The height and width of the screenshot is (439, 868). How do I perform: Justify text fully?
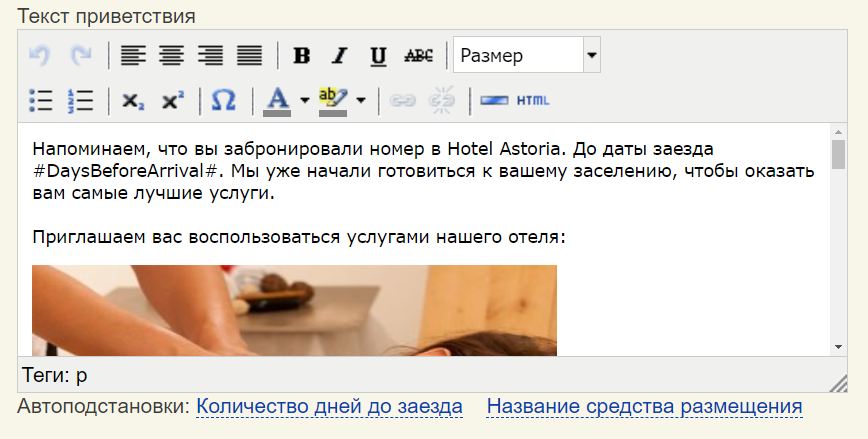(x=250, y=55)
